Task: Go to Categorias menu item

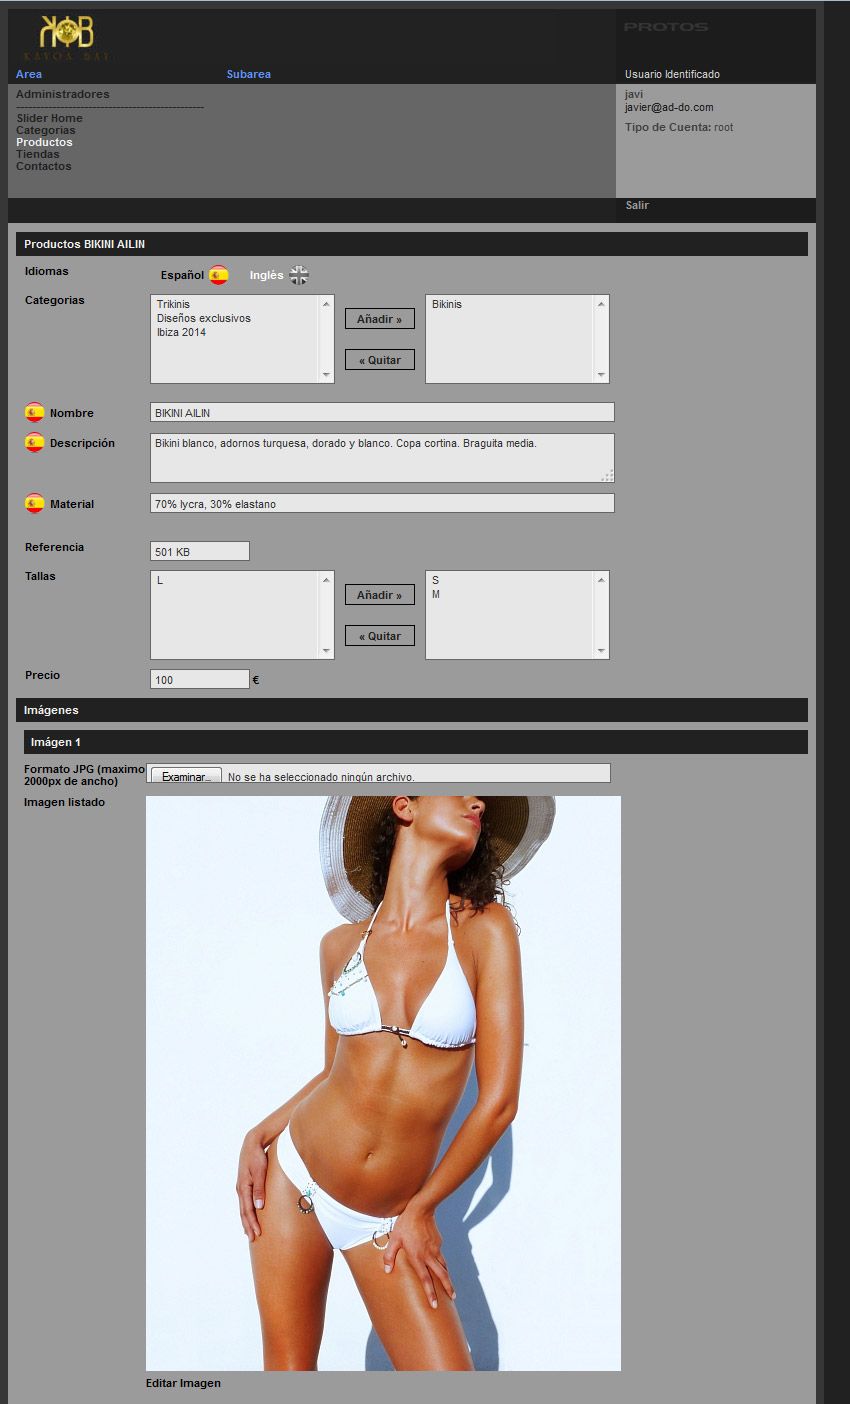Action: 45,130
